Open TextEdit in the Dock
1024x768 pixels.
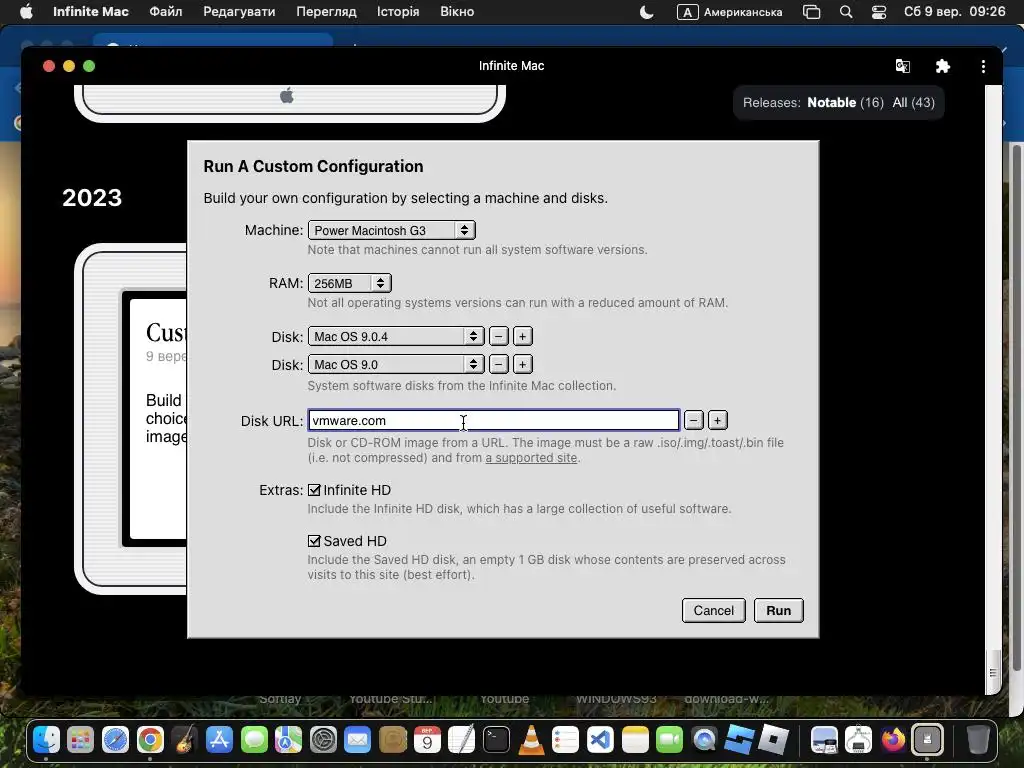point(462,740)
